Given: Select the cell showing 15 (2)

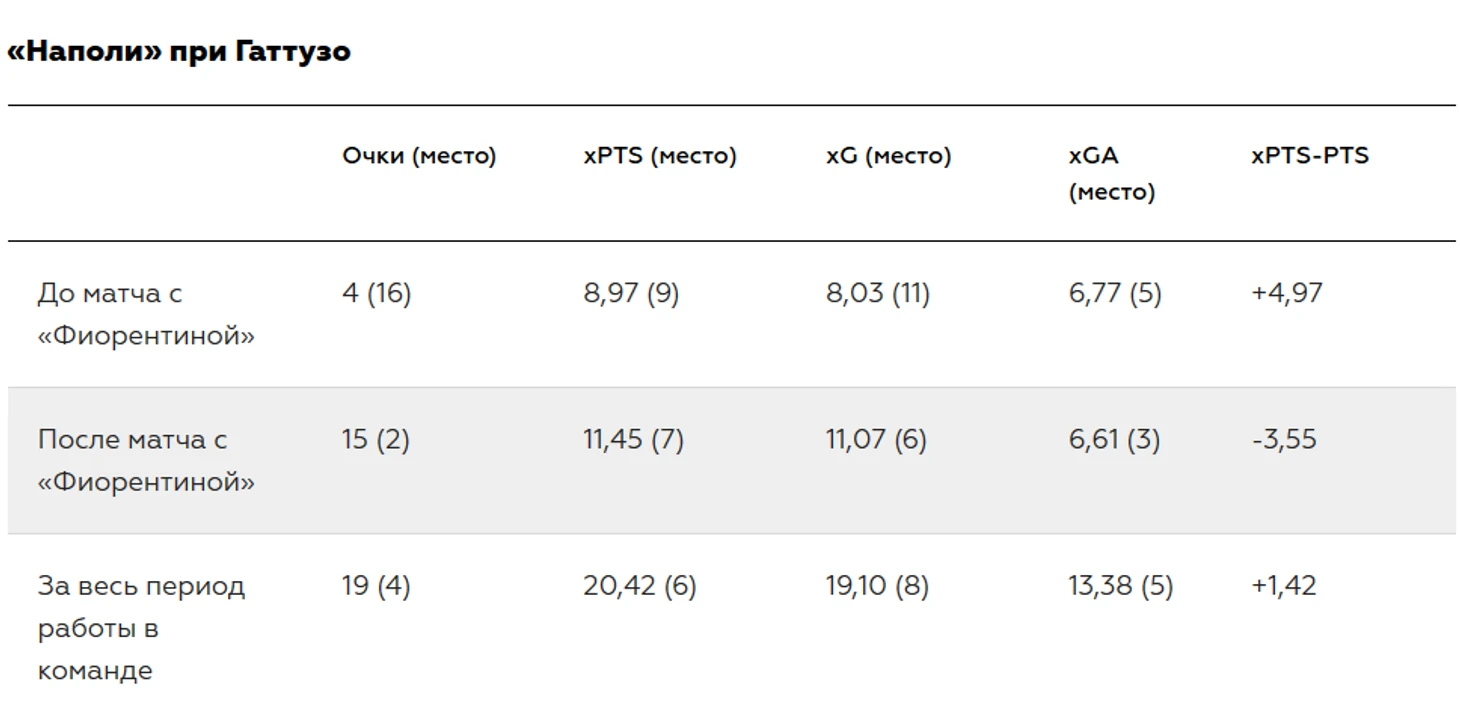Looking at the screenshot, I should [375, 439].
